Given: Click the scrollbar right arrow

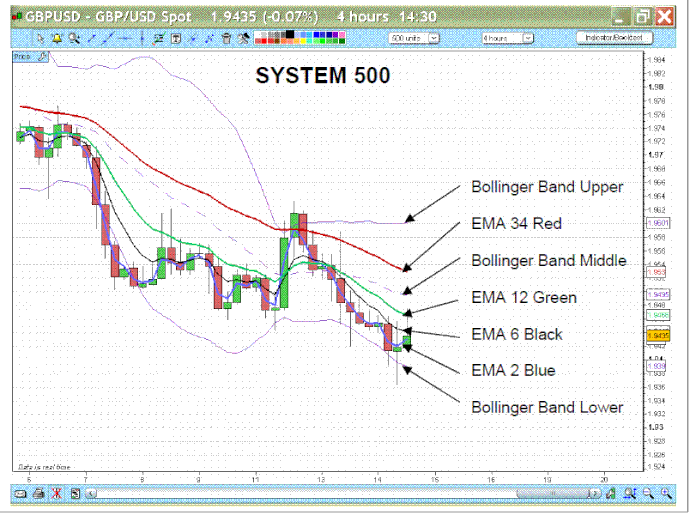Looking at the screenshot, I should pos(595,493).
